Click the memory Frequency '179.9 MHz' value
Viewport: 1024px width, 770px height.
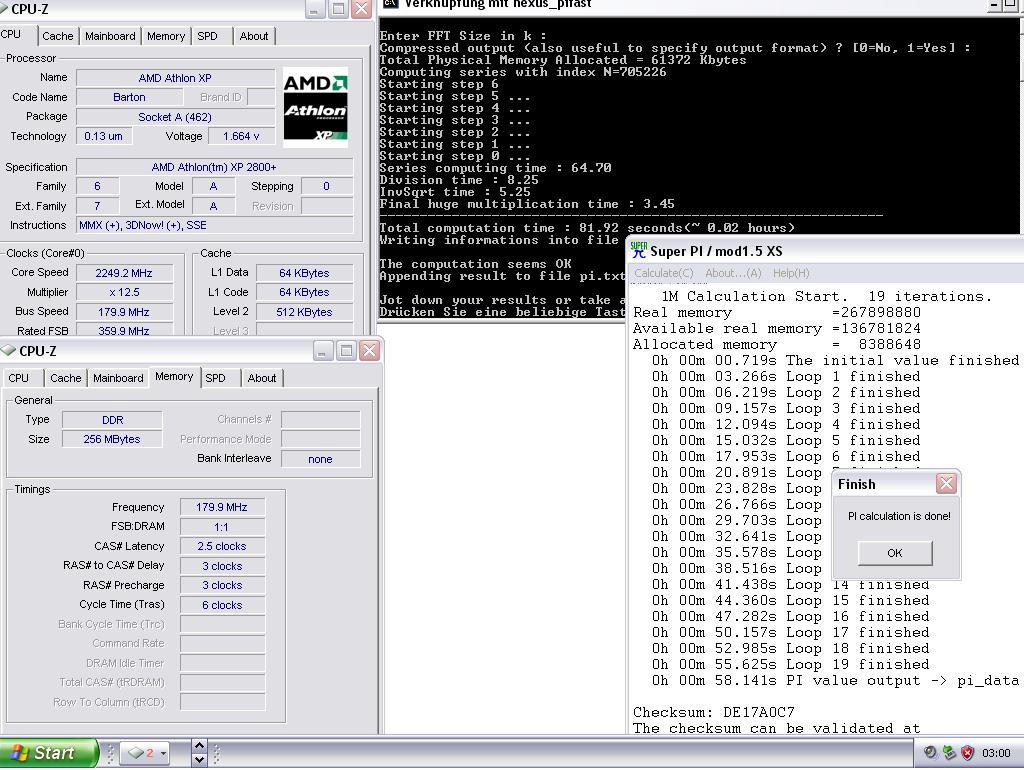pyautogui.click(x=222, y=507)
